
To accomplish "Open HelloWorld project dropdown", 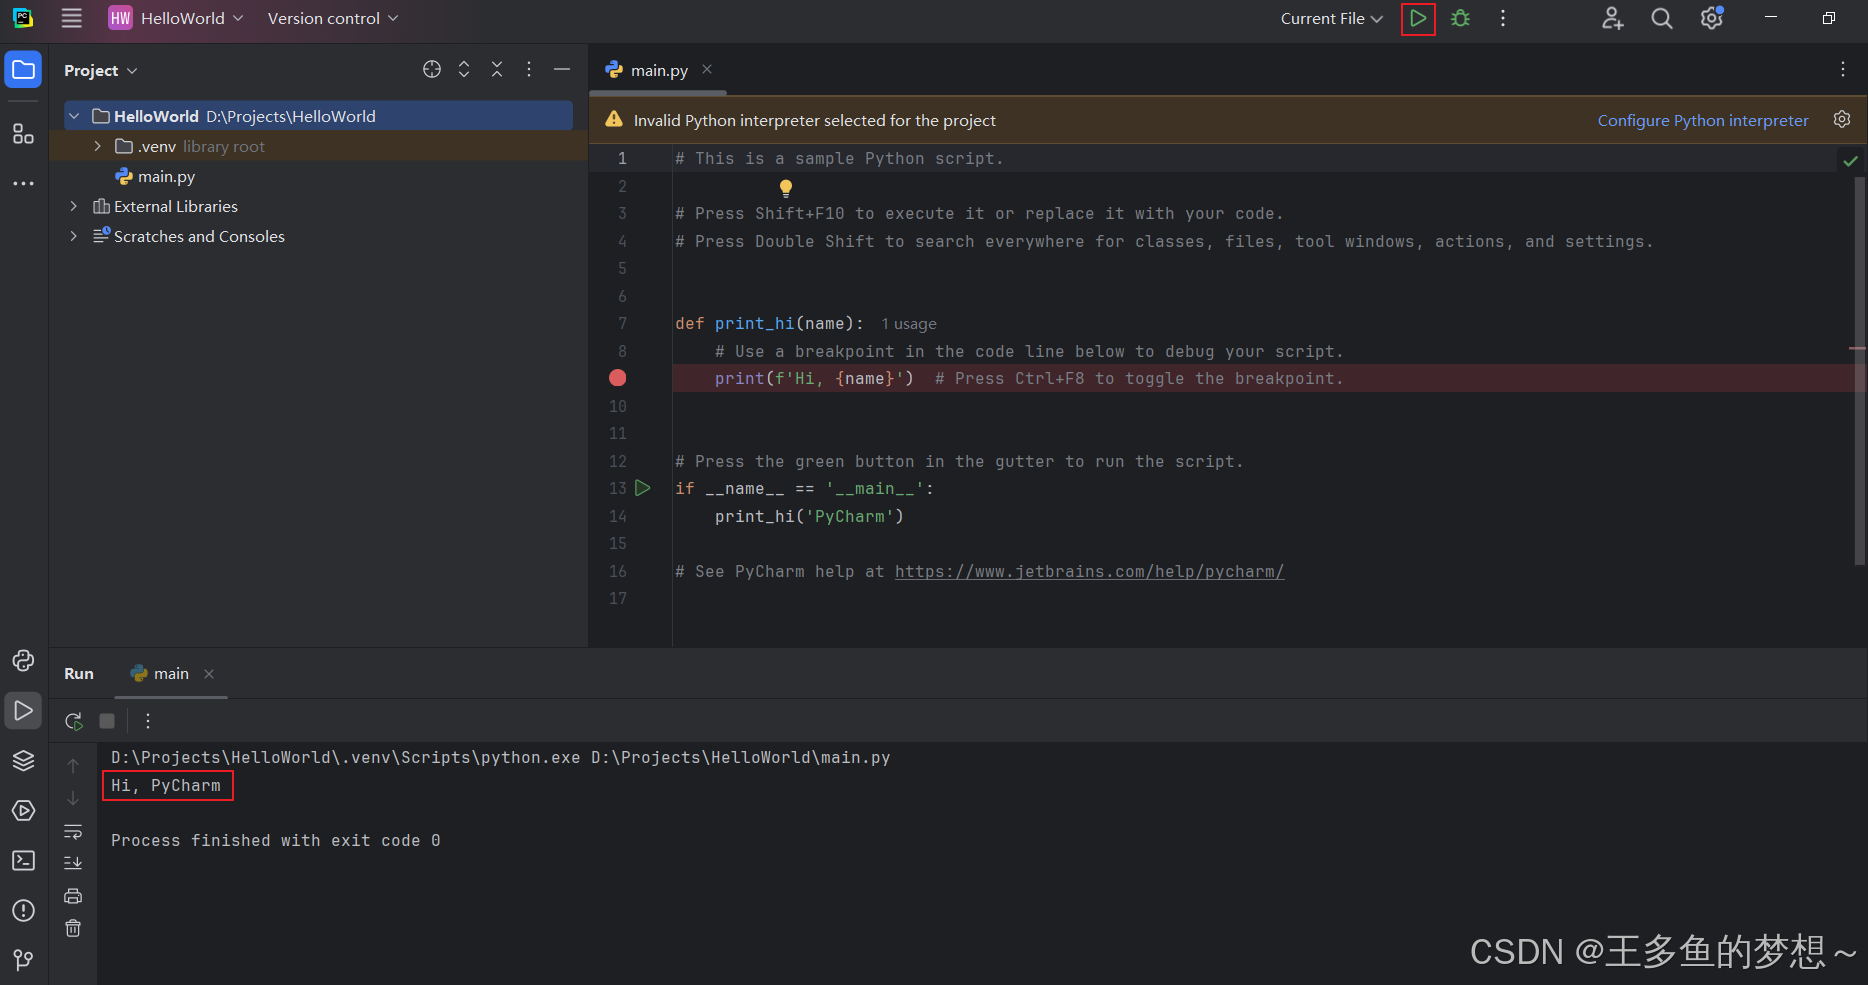I will coord(176,18).
